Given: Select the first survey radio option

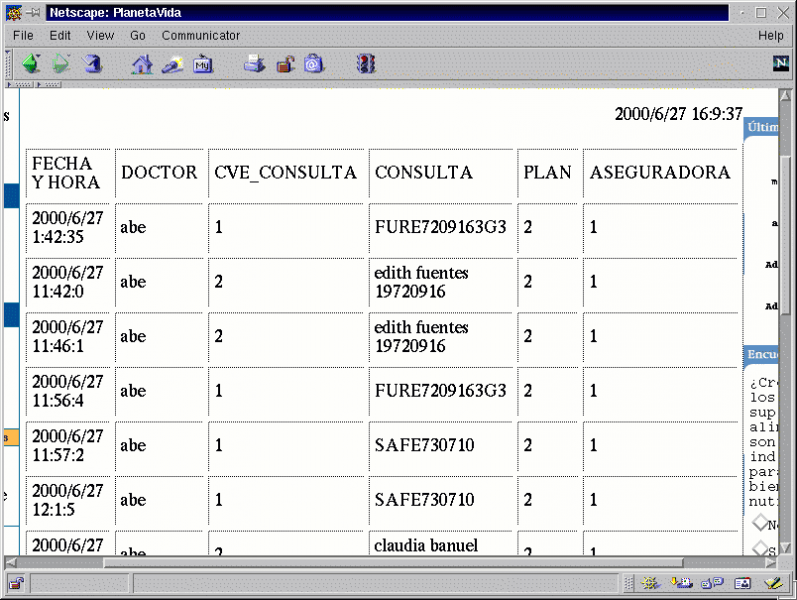Looking at the screenshot, I should tap(758, 524).
